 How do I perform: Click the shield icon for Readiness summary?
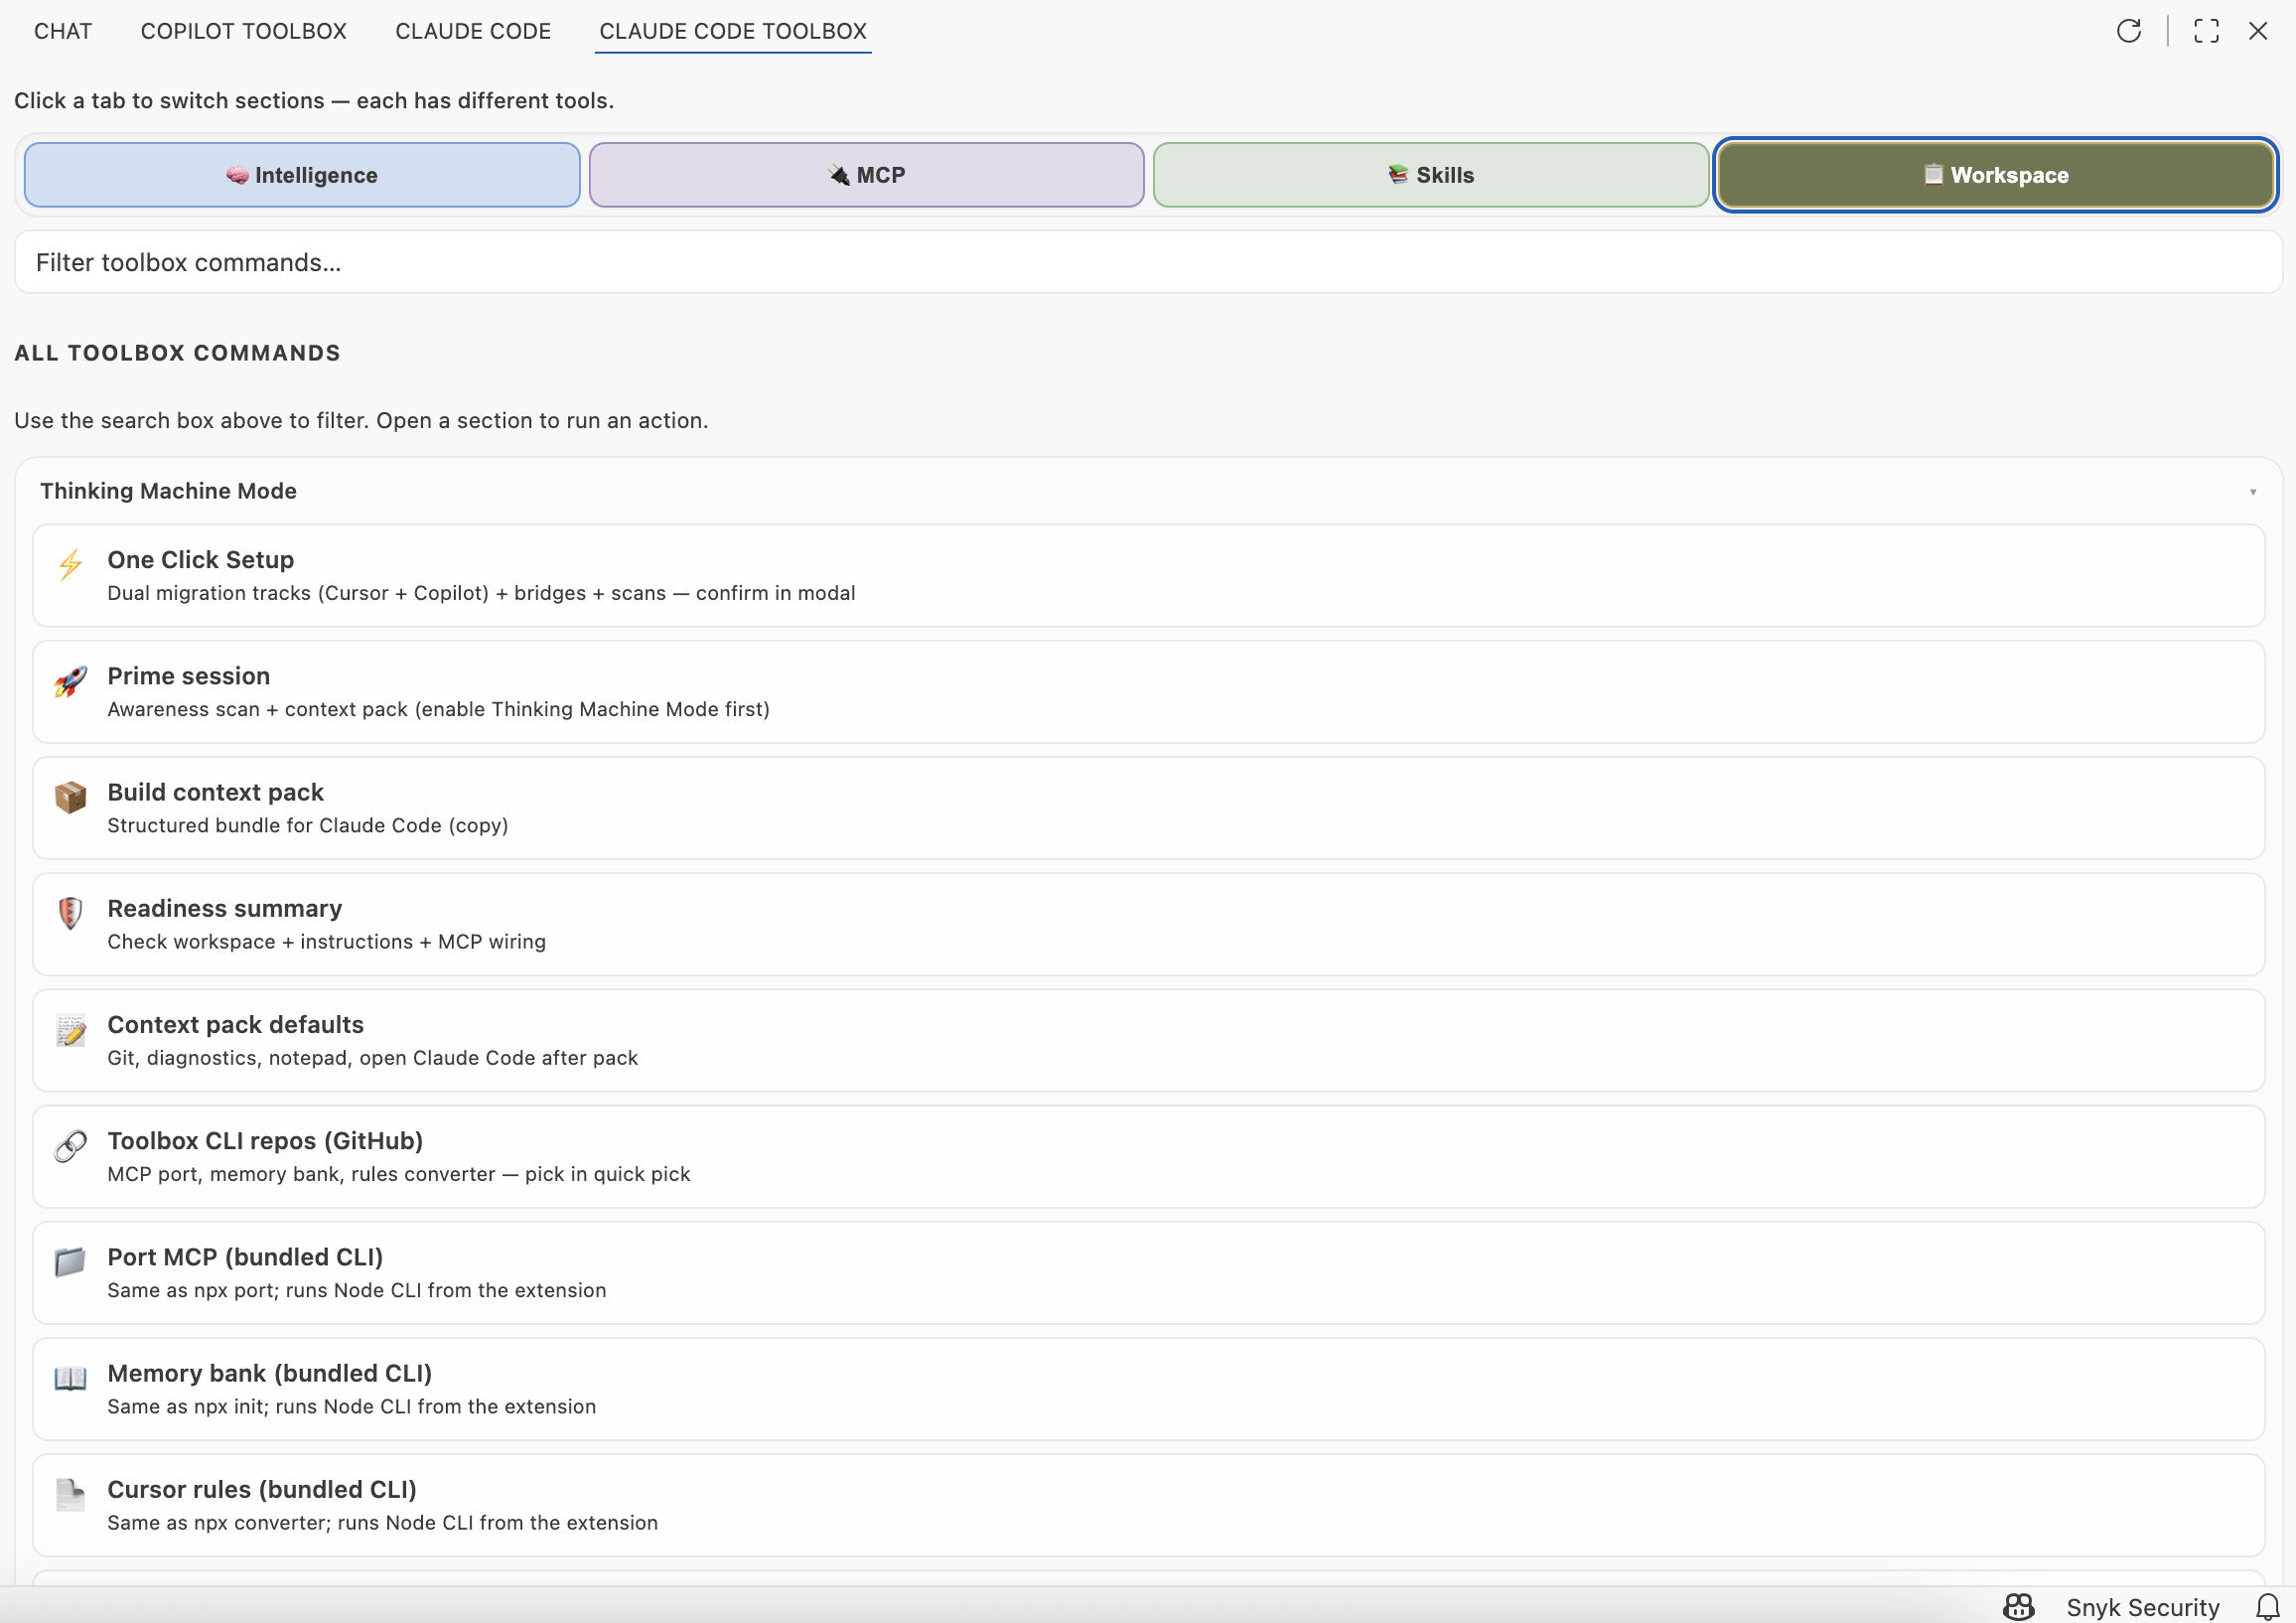[x=70, y=914]
